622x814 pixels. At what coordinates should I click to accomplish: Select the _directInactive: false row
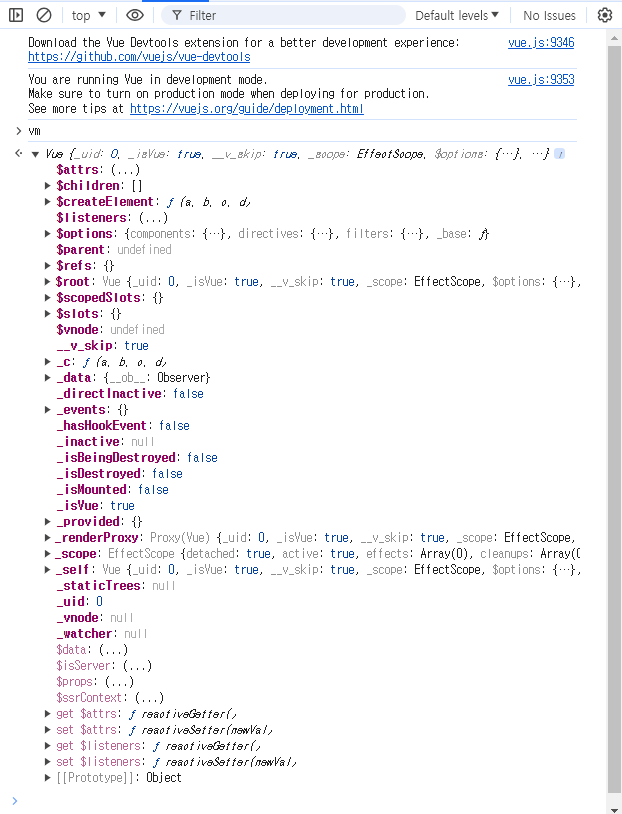130,394
